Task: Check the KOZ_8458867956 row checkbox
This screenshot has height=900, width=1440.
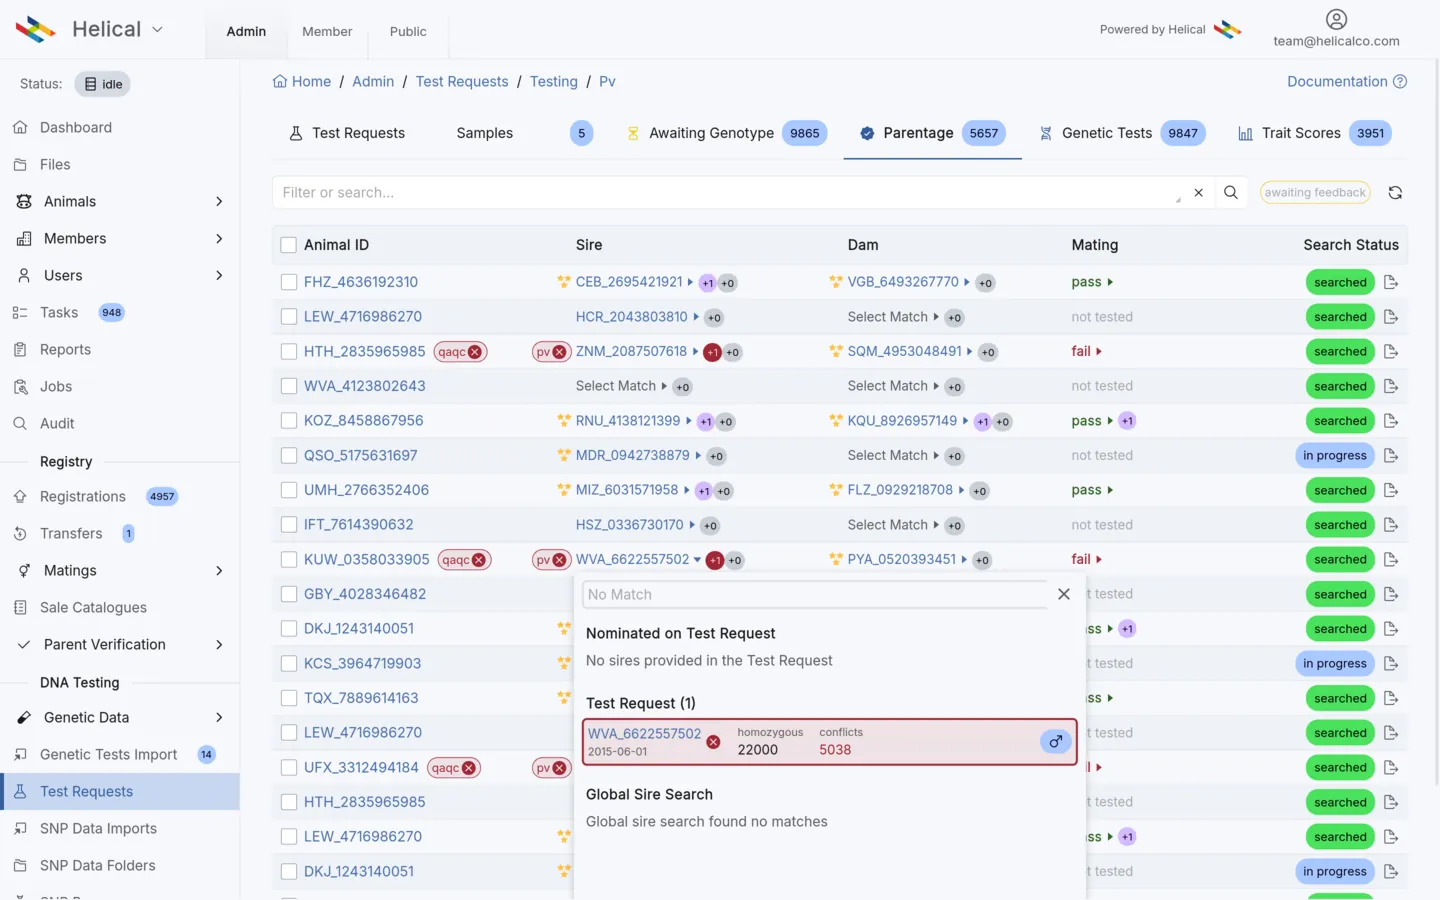Action: pyautogui.click(x=289, y=421)
